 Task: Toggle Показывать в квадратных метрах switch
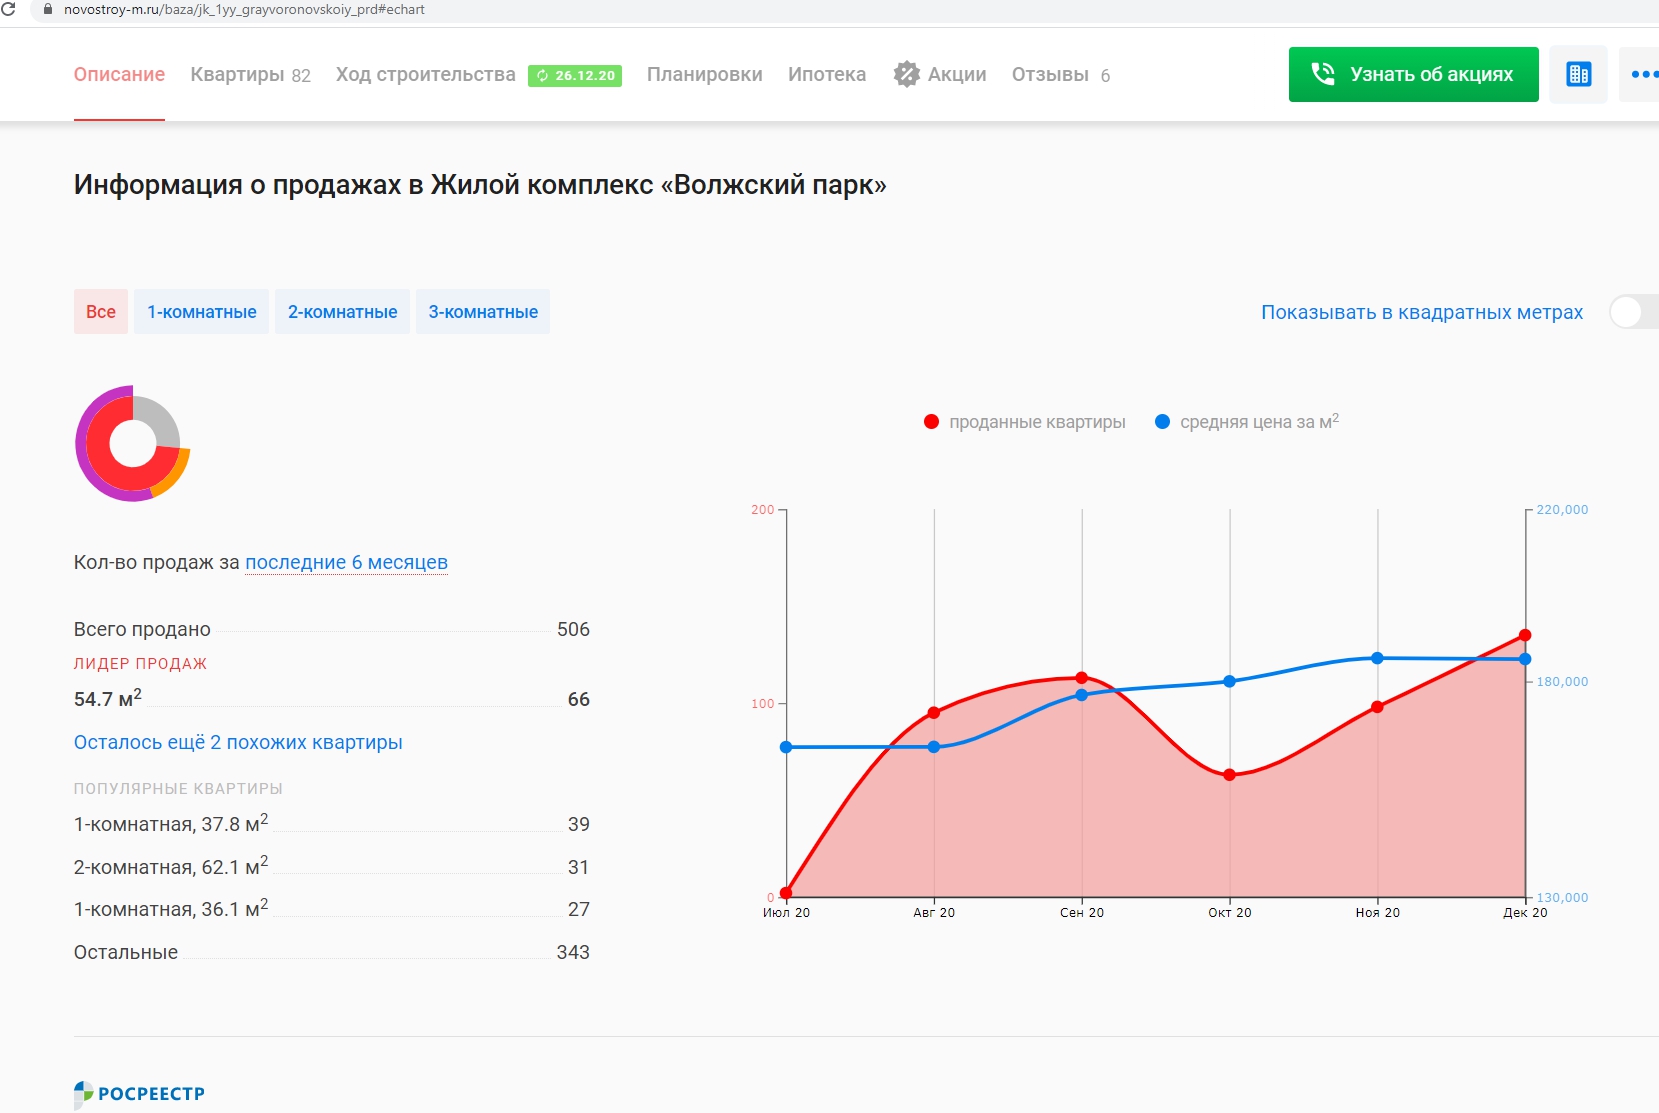click(1634, 312)
